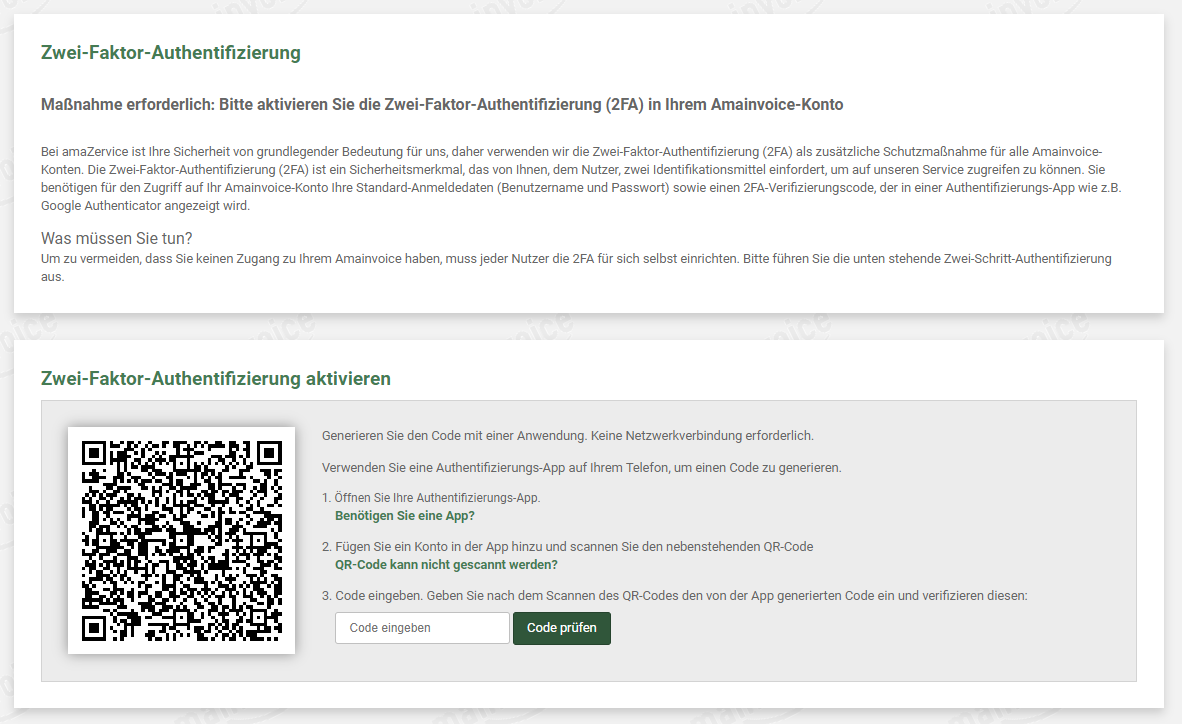Click the paragraph starting 'Bei amaZervice'
This screenshot has height=724, width=1182.
[581, 179]
